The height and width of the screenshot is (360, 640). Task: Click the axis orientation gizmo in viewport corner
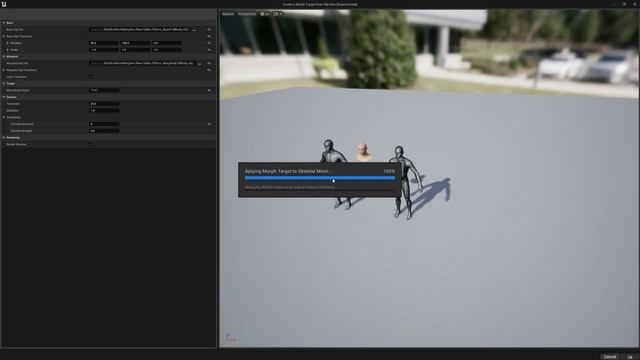pyautogui.click(x=231, y=337)
